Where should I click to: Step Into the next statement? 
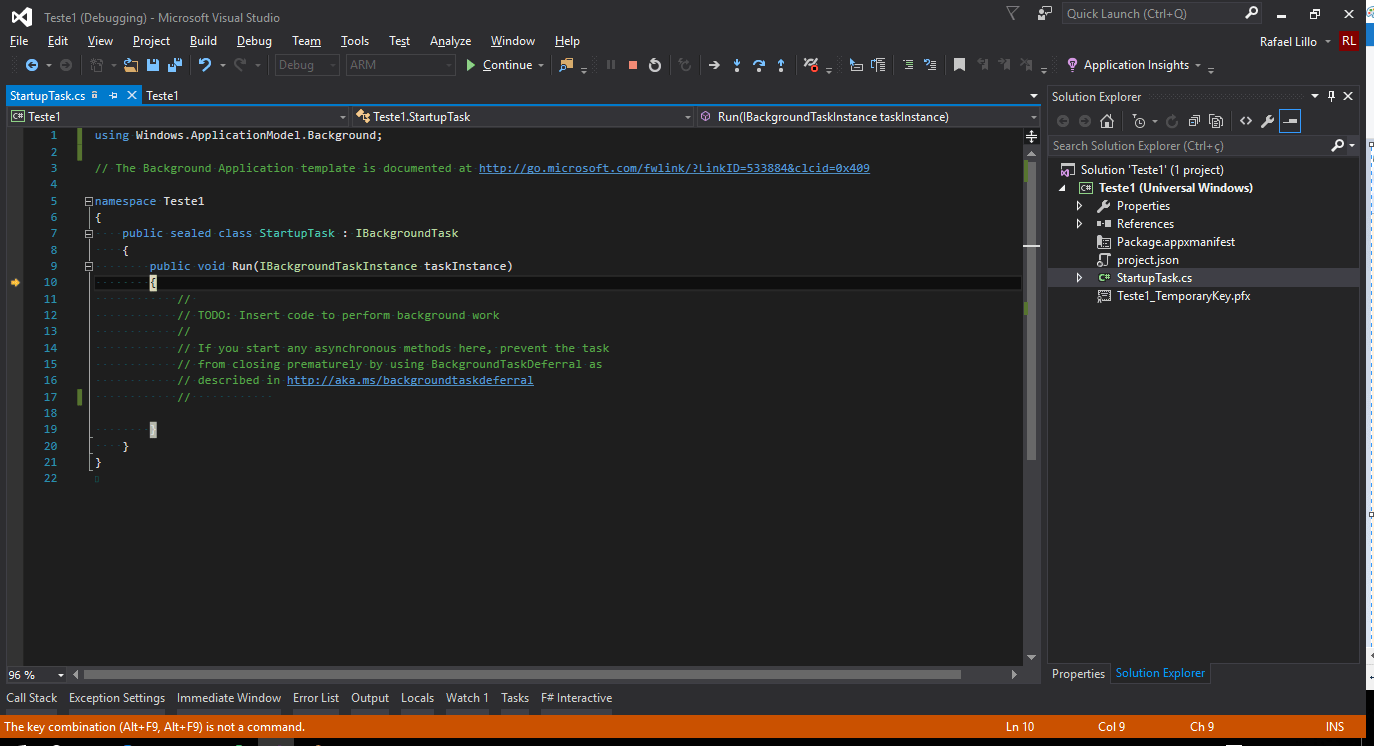click(737, 65)
